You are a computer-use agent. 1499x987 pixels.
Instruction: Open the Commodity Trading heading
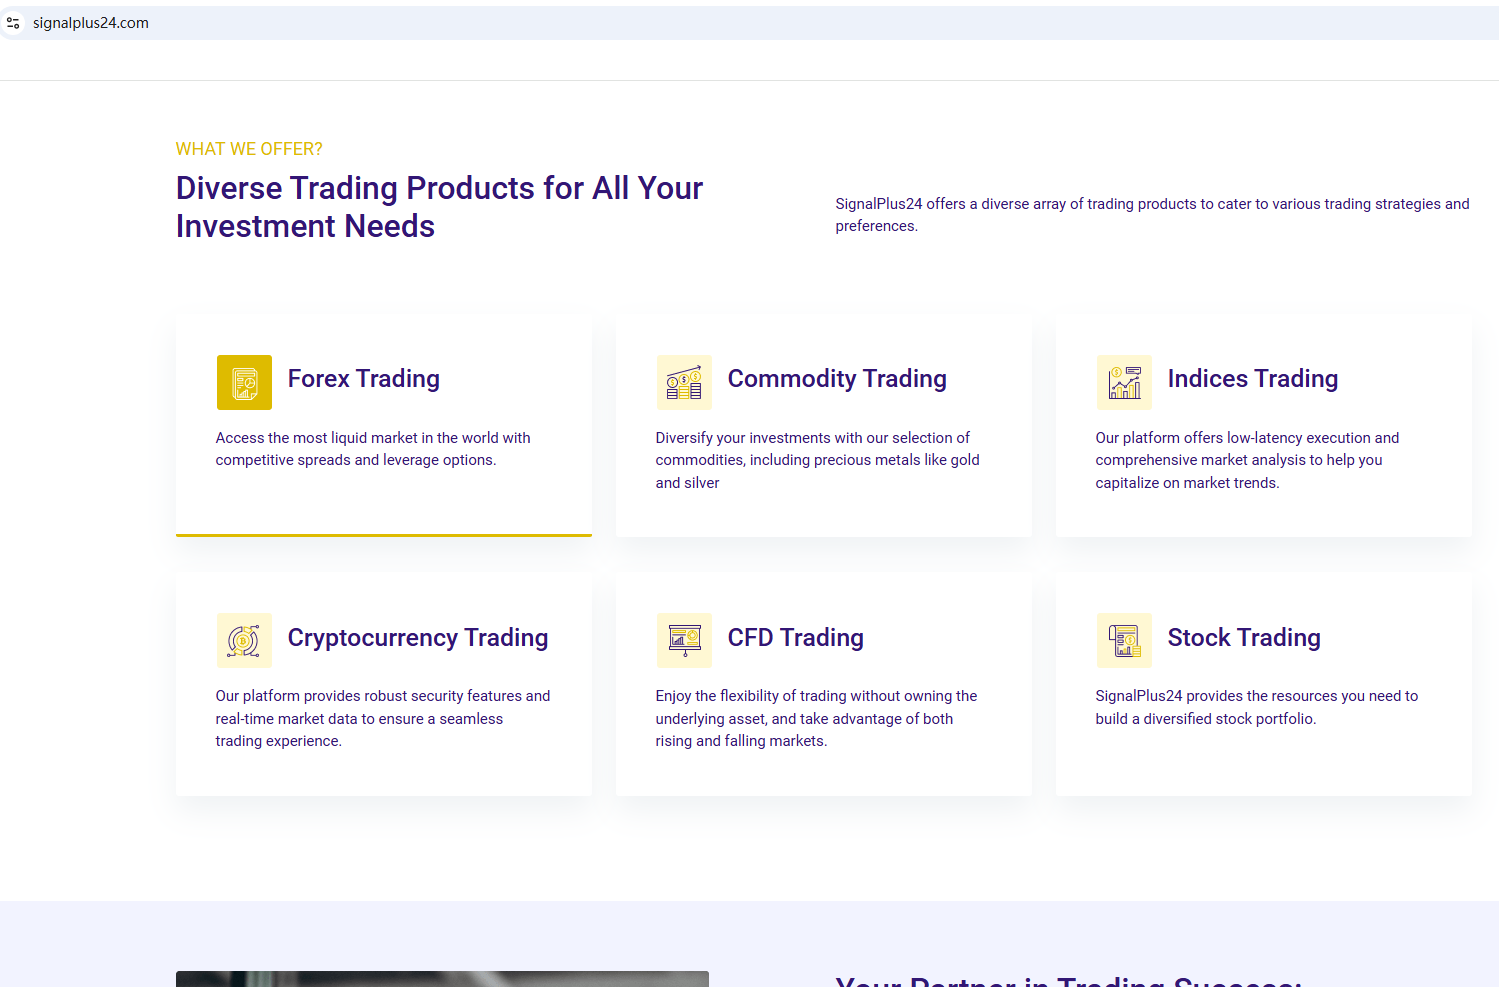tap(836, 379)
